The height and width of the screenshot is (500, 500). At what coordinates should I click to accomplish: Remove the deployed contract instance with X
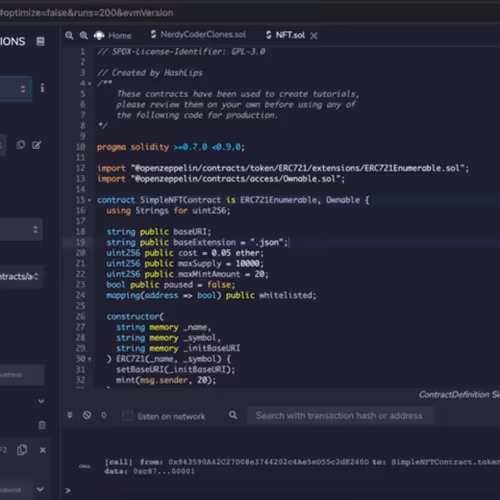43,450
